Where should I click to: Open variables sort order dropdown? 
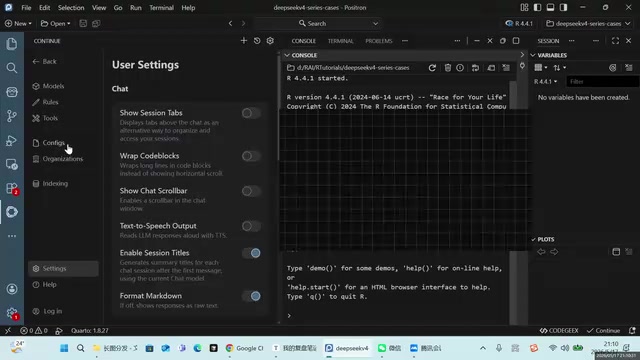[x=559, y=68]
